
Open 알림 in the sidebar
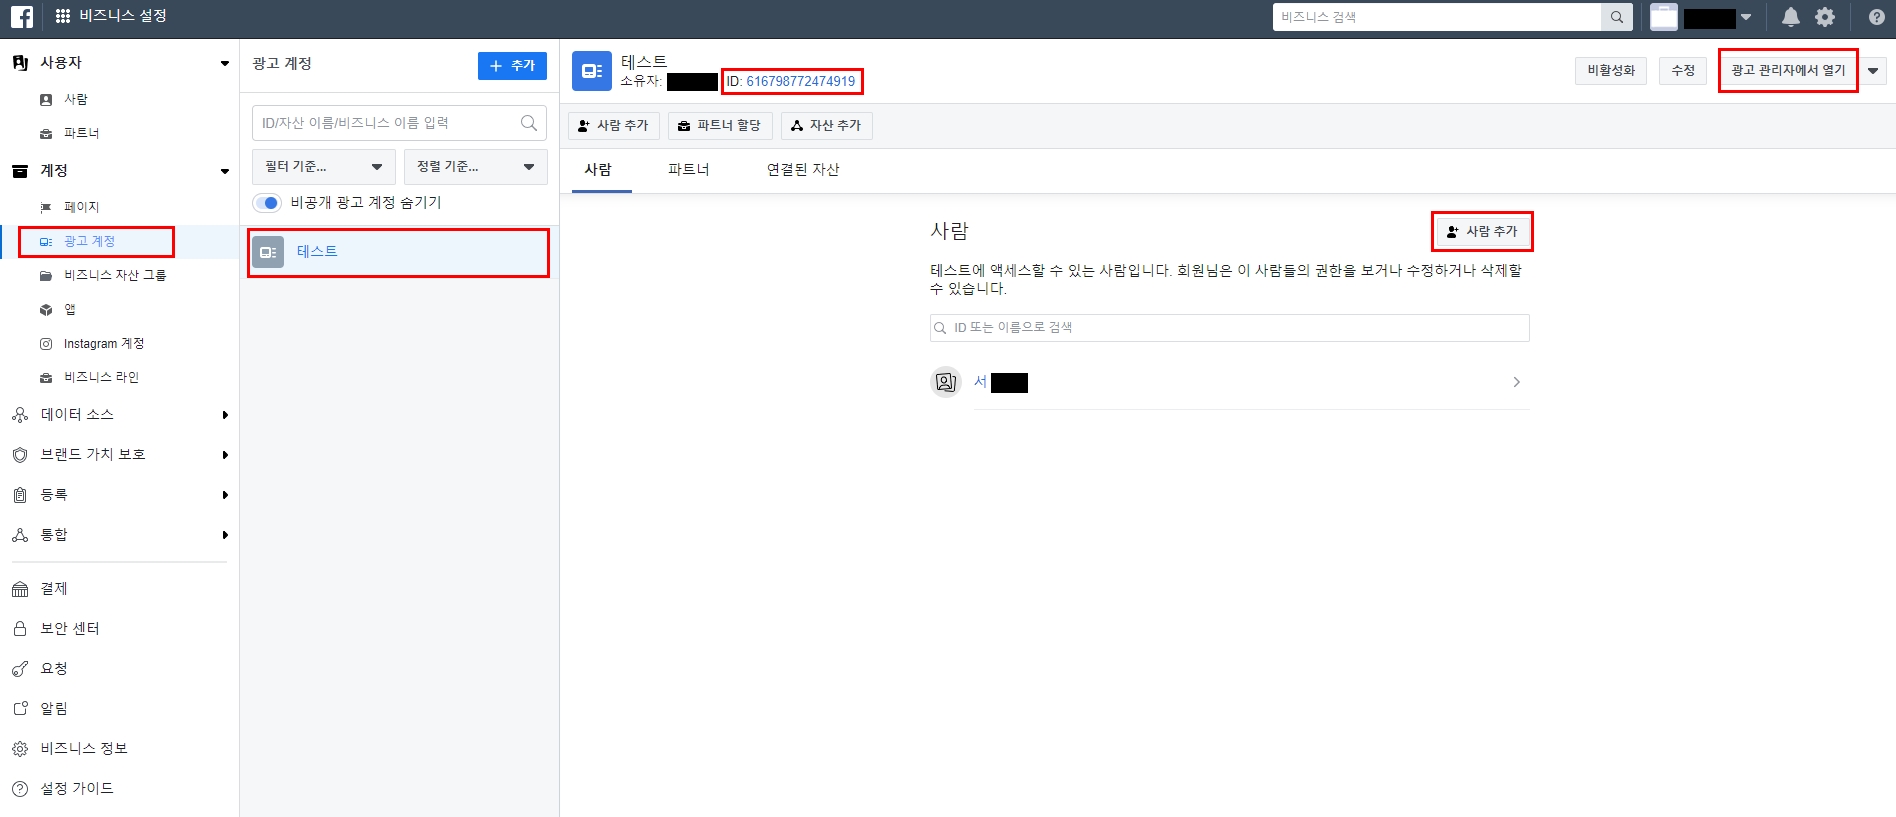[54, 709]
